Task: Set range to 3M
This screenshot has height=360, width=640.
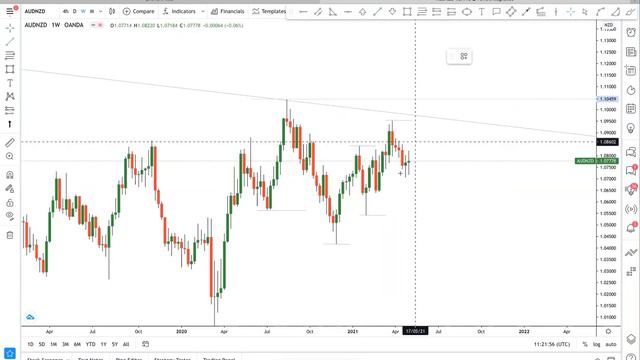Action: [65, 344]
